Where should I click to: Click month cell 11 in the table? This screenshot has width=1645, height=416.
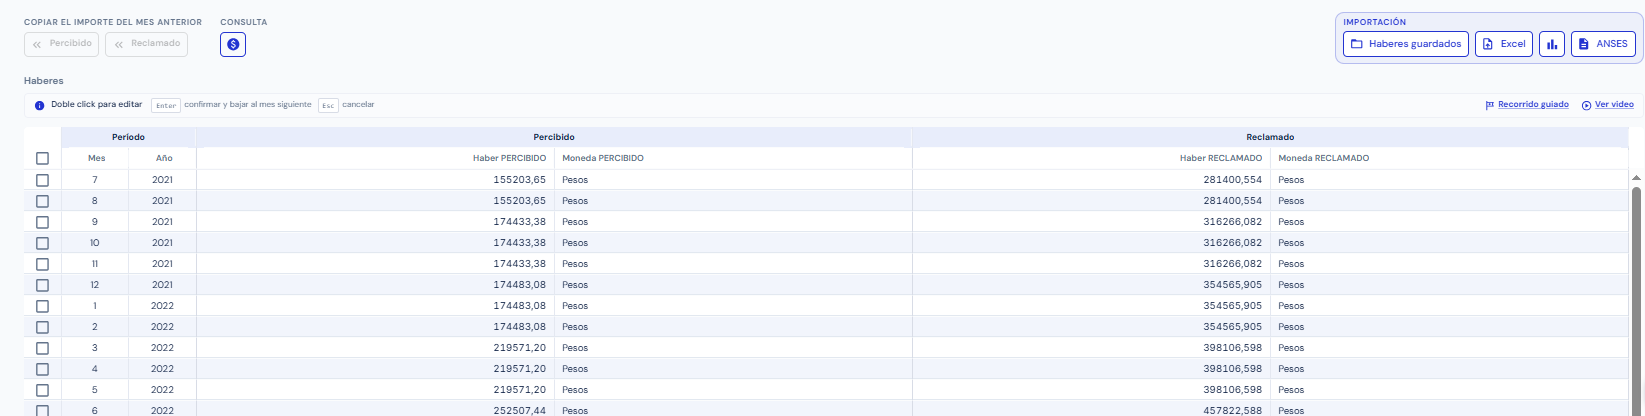pyautogui.click(x=95, y=264)
